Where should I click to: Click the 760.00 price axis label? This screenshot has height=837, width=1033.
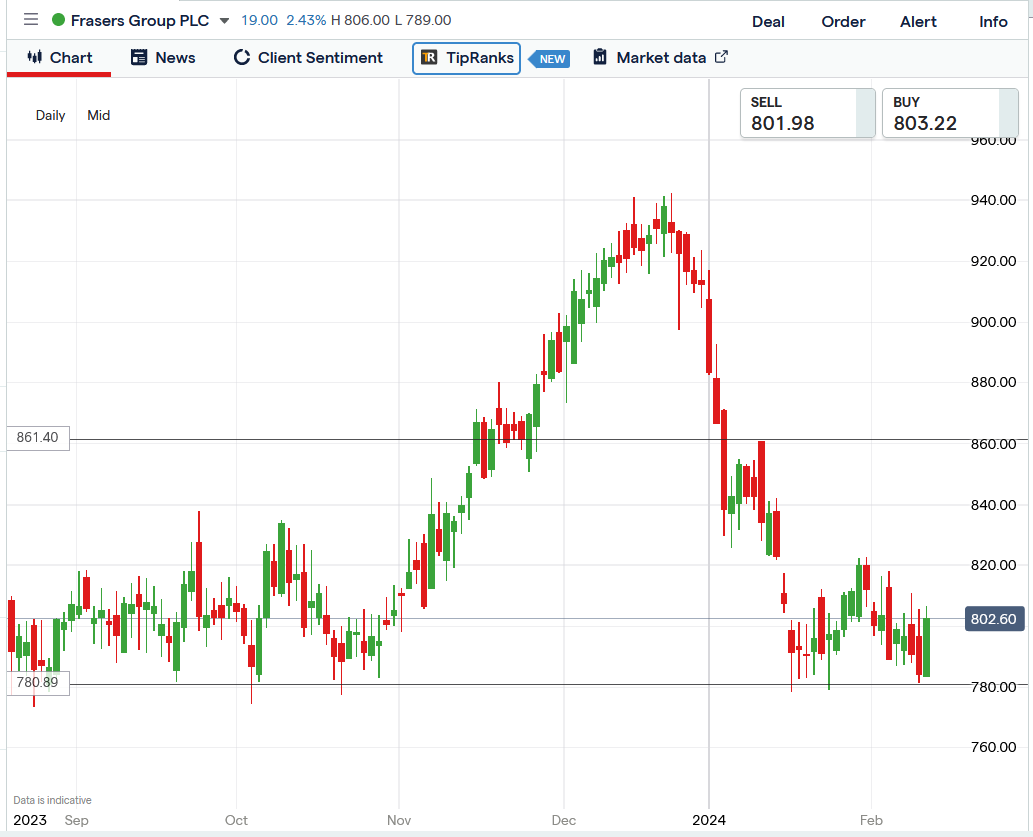click(993, 747)
